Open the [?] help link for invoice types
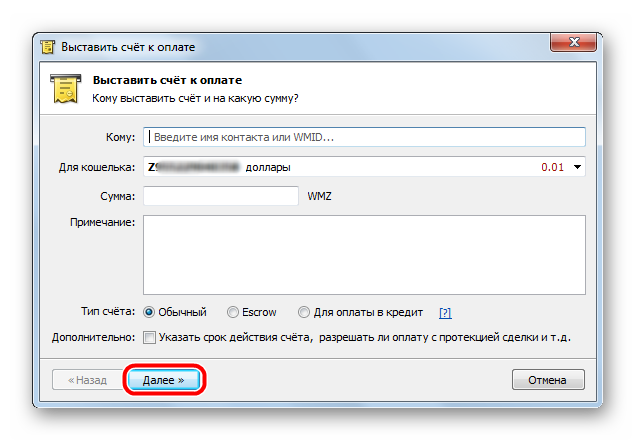This screenshot has width=636, height=441. pyautogui.click(x=445, y=313)
